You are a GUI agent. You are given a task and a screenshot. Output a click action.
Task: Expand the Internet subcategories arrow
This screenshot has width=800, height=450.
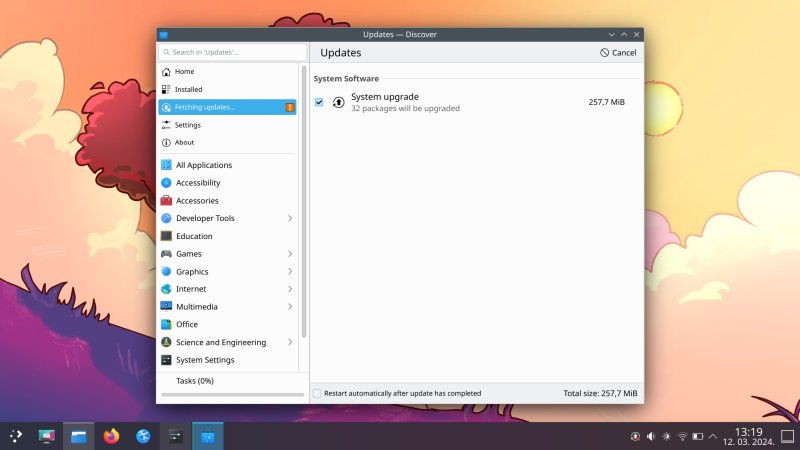click(x=290, y=289)
